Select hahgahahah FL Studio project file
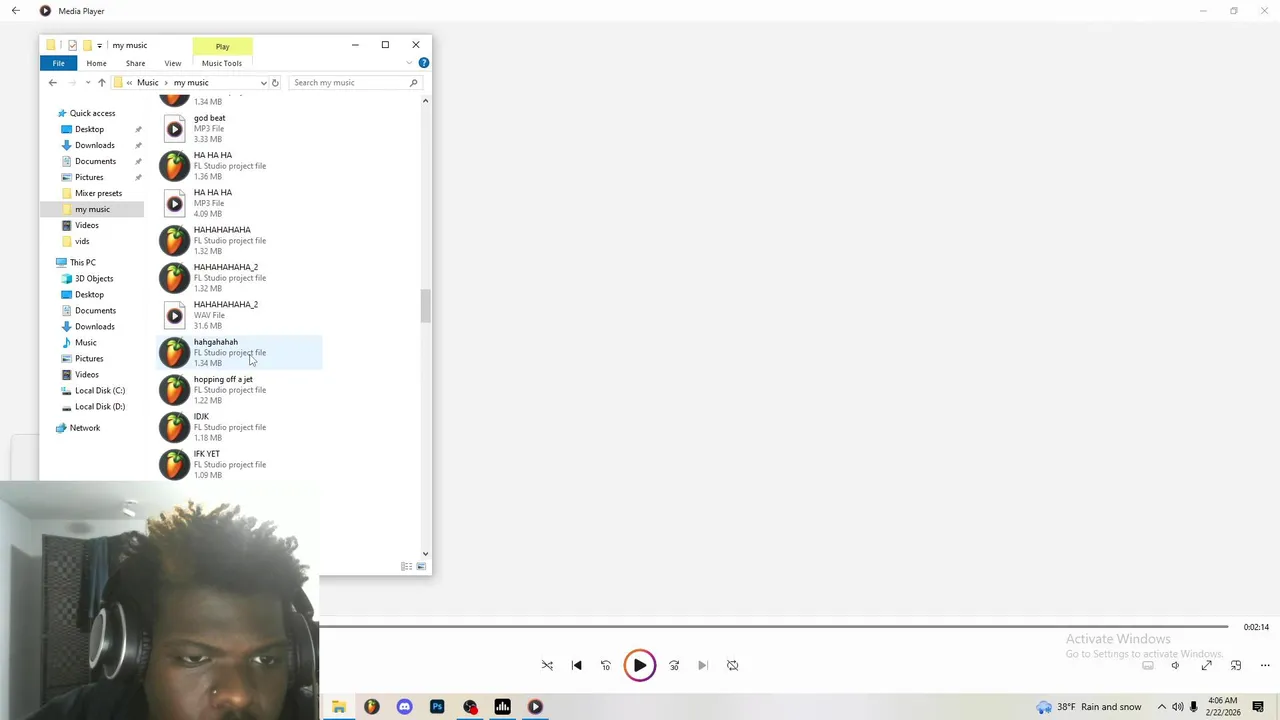Viewport: 1280px width, 720px height. (x=240, y=353)
